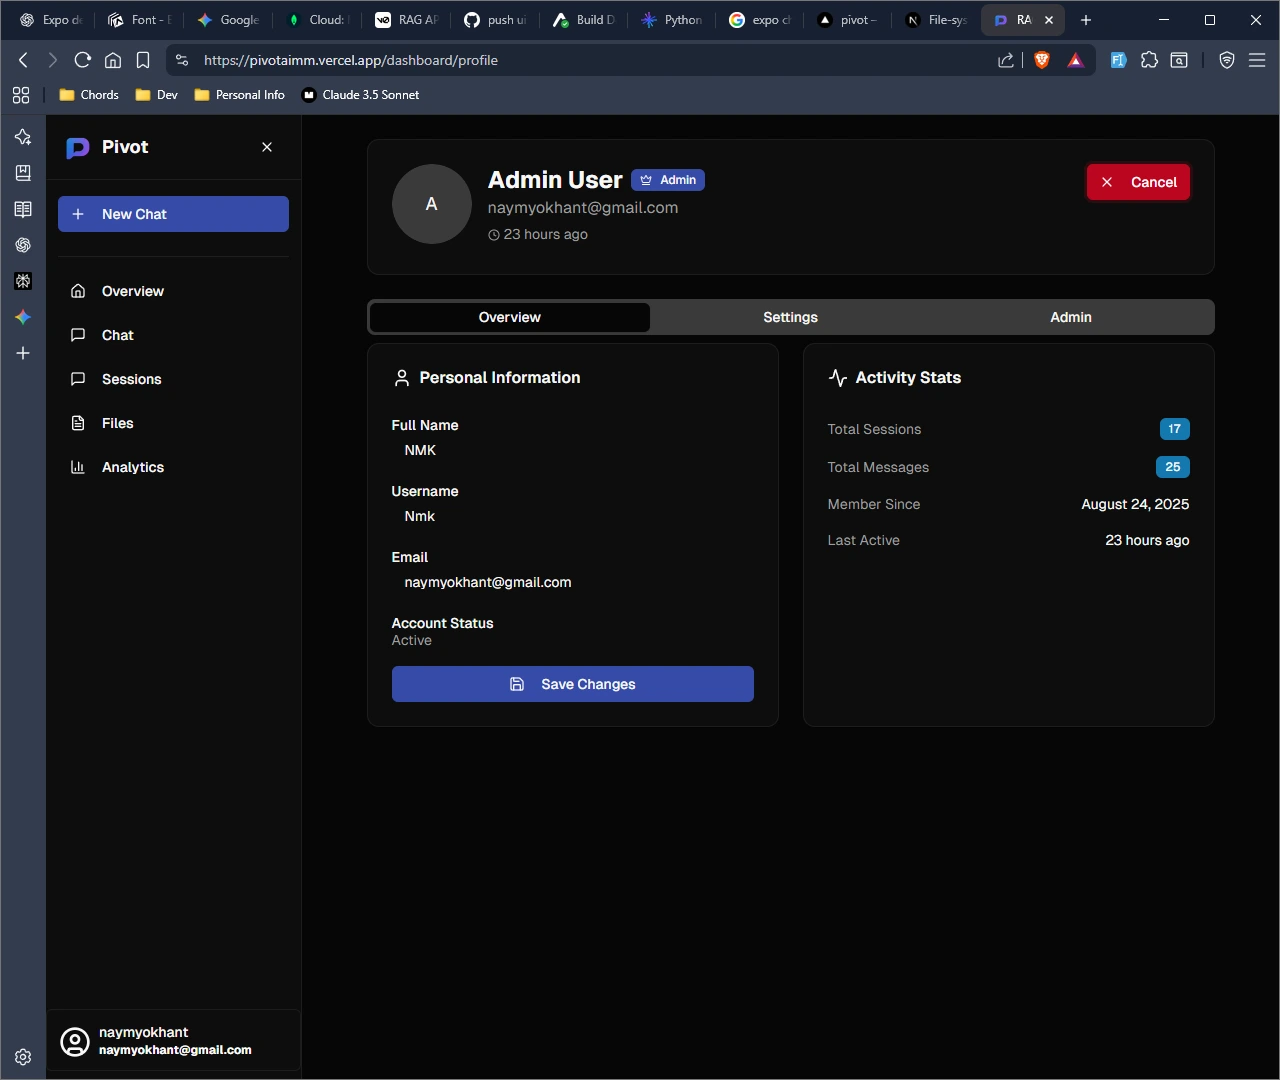Collapse the sidebar with the X
The width and height of the screenshot is (1280, 1080).
click(x=267, y=147)
